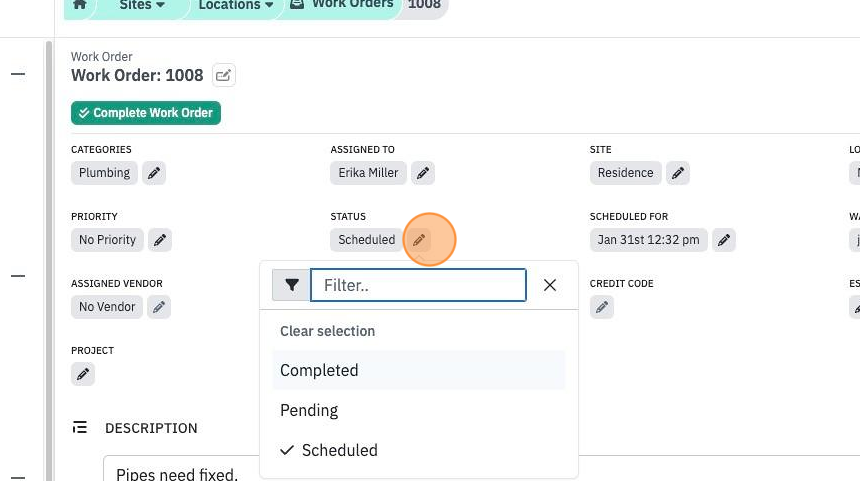
Task: Click the funnel filter icon
Action: coord(291,285)
